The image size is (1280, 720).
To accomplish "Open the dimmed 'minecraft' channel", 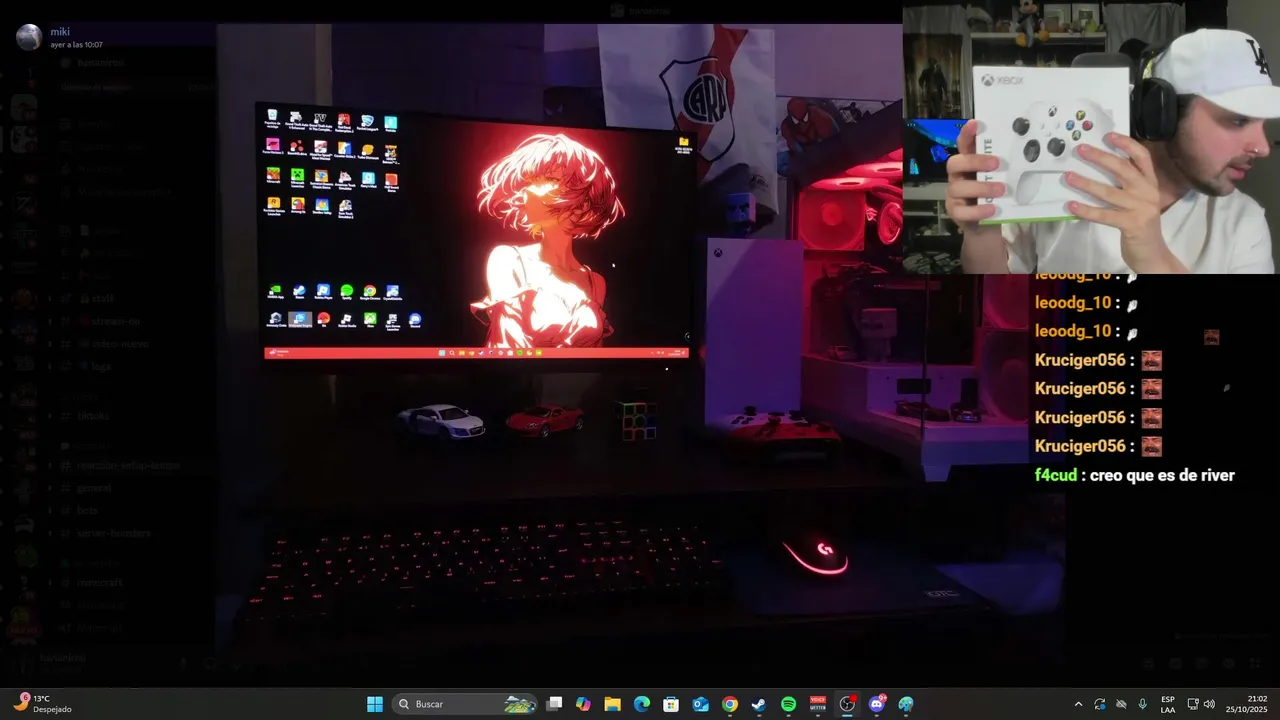I will click(x=99, y=582).
